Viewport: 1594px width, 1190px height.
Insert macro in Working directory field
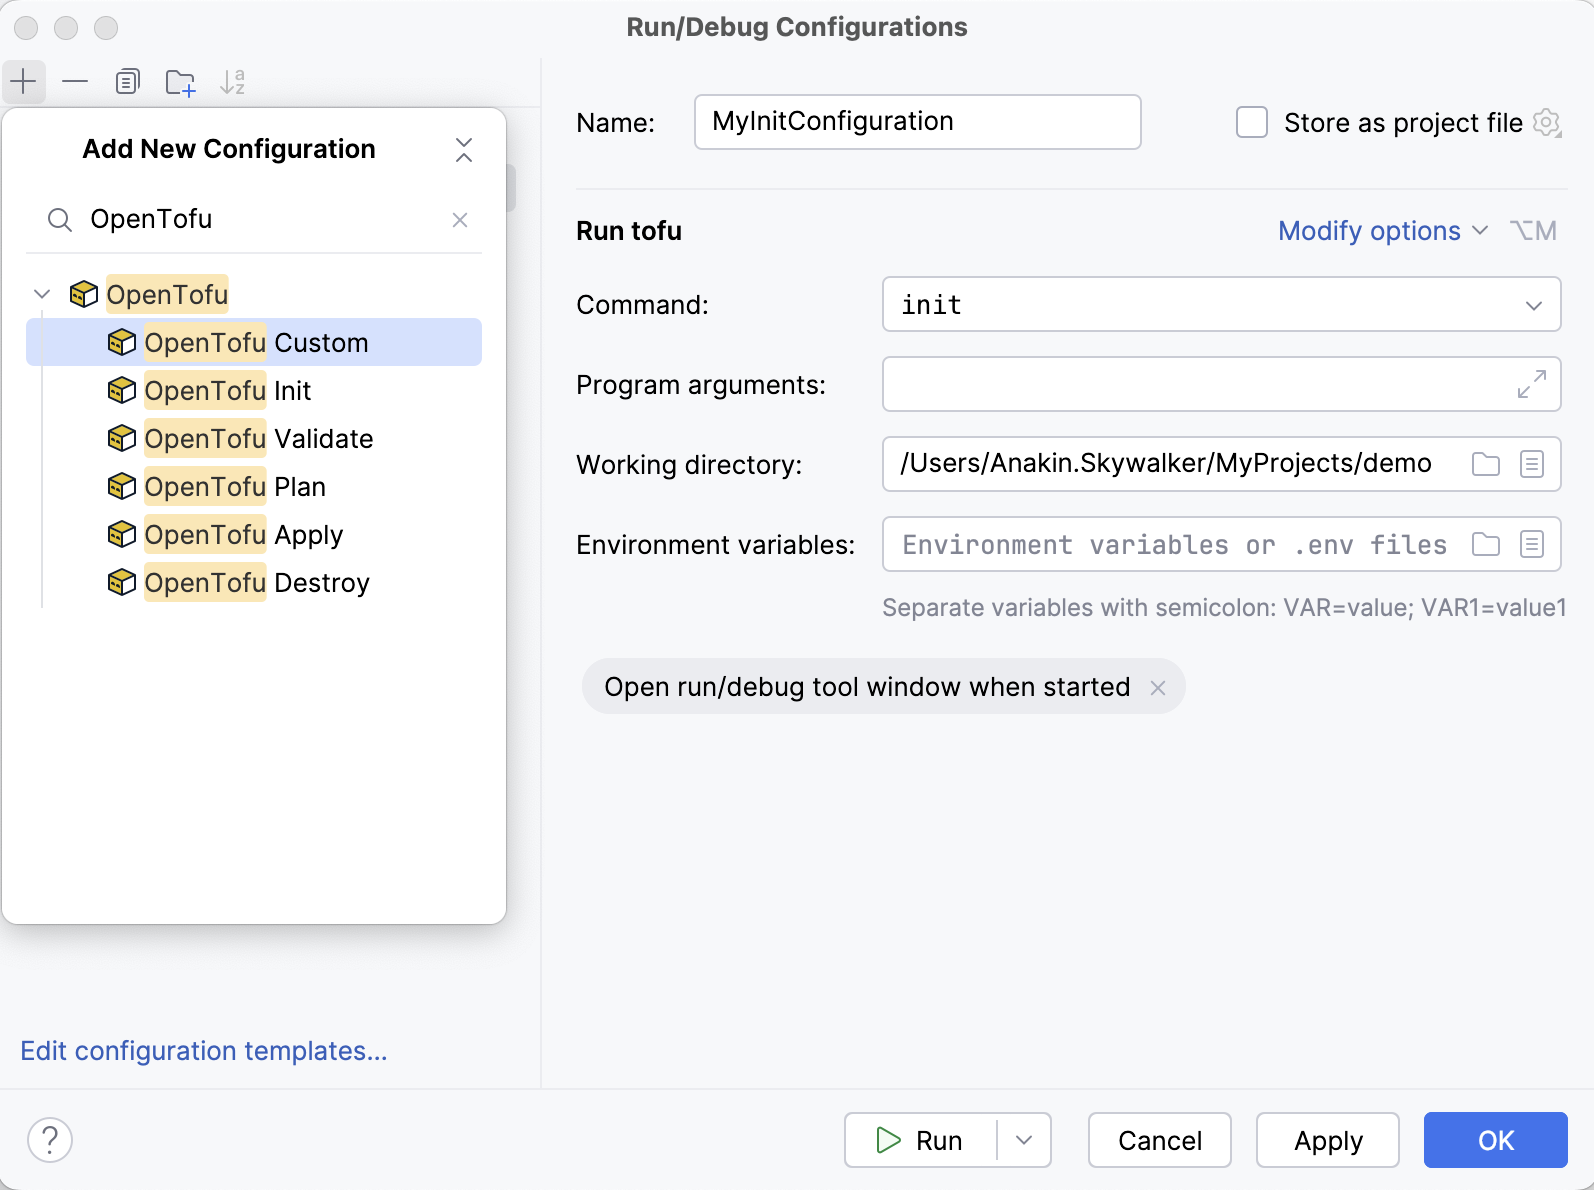click(x=1532, y=464)
